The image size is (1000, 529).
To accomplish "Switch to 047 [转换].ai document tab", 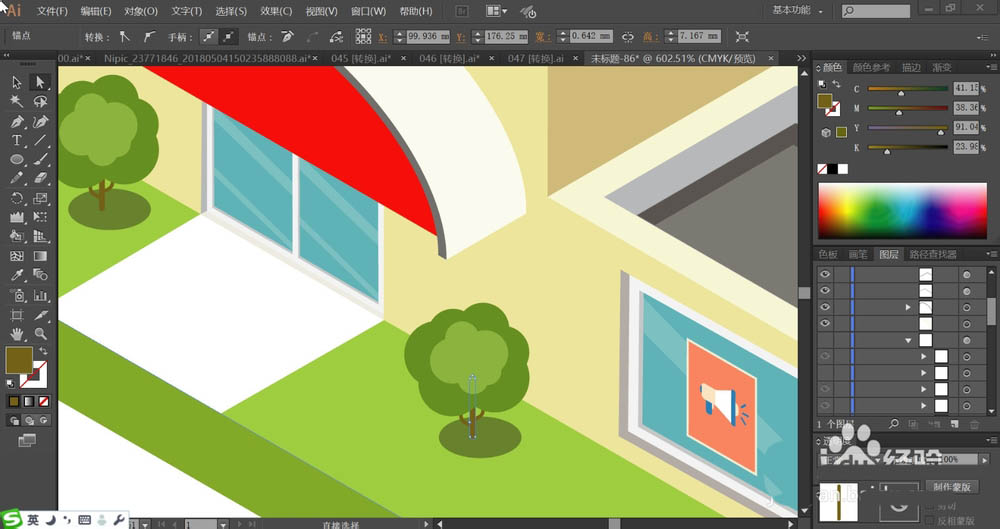I will coord(536,59).
